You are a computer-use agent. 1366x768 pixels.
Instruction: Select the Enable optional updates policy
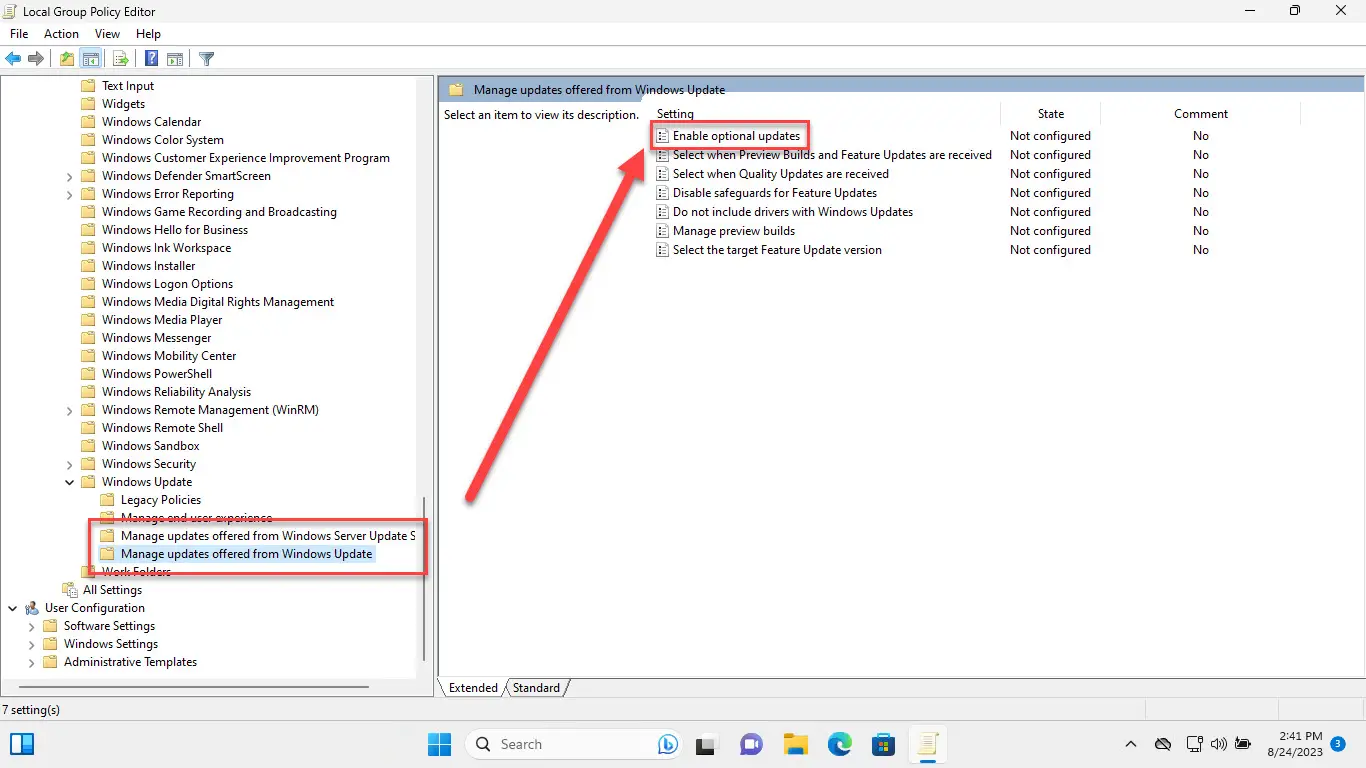click(736, 136)
